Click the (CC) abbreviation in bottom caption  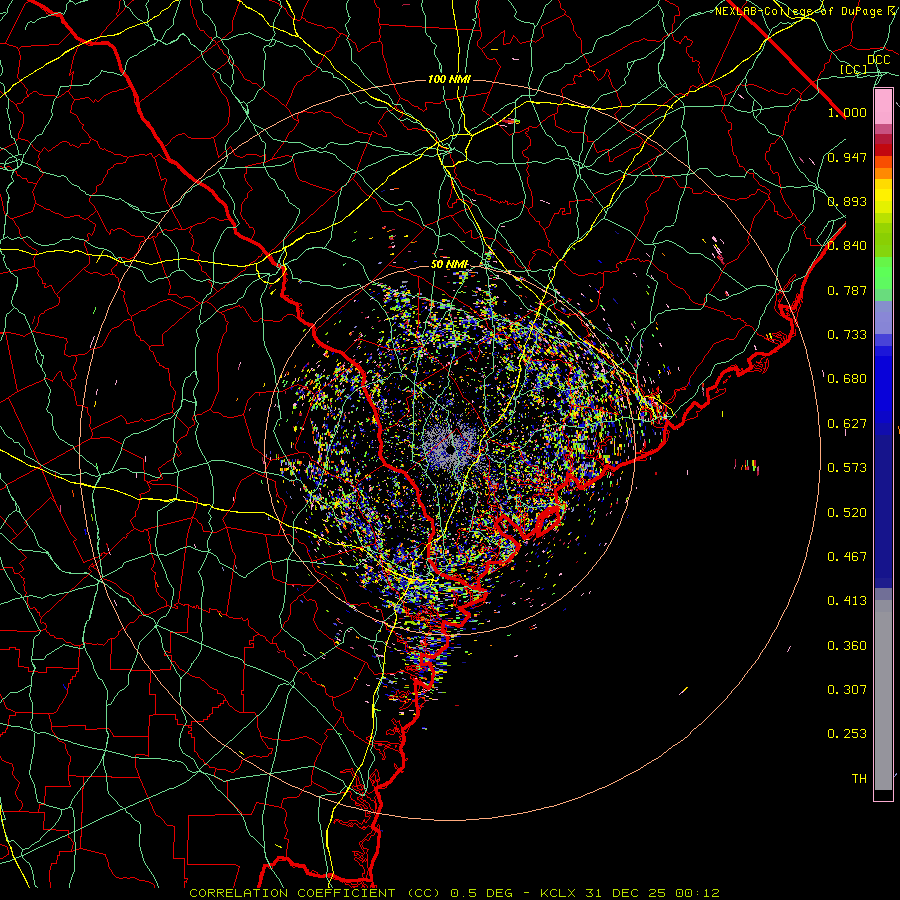click(x=424, y=893)
